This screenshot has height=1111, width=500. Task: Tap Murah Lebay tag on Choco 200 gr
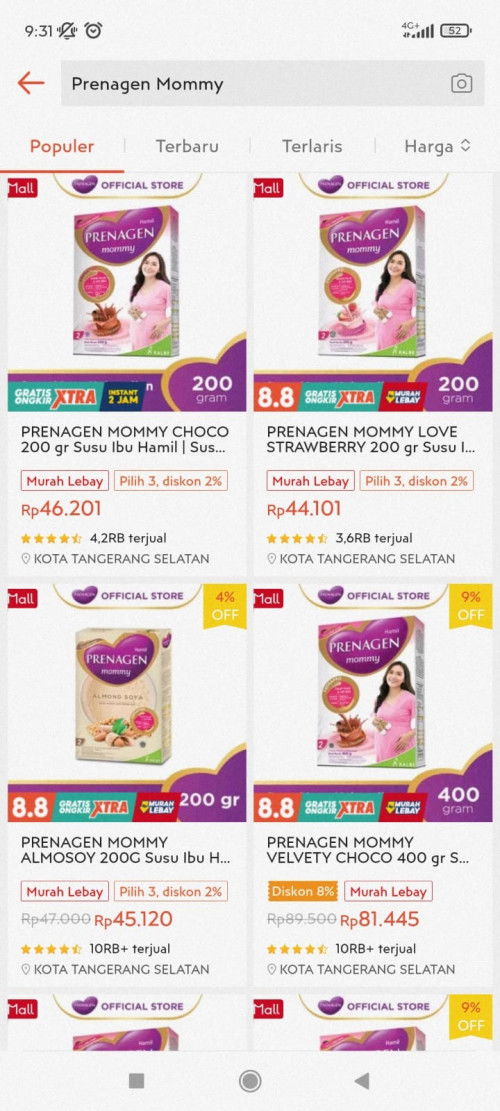click(65, 481)
